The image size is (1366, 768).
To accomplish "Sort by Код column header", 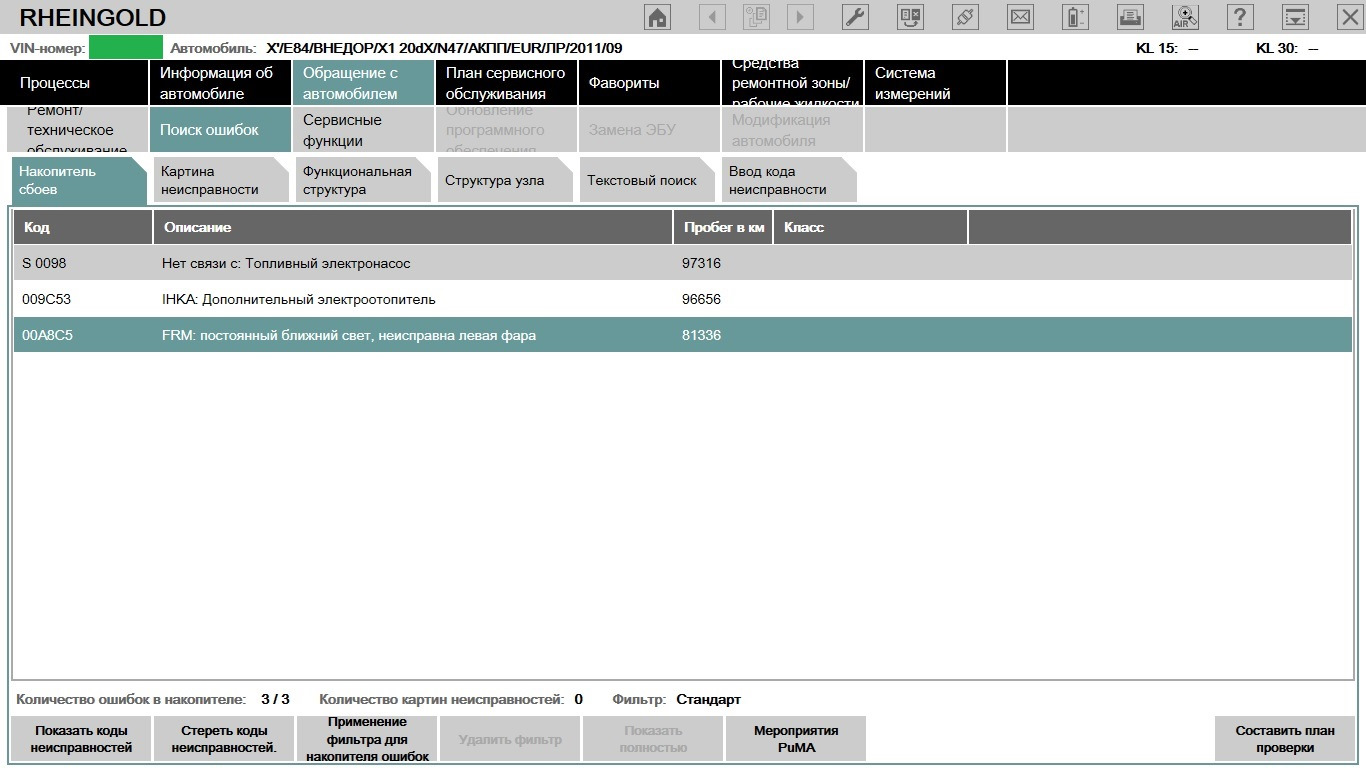I will pyautogui.click(x=82, y=227).
